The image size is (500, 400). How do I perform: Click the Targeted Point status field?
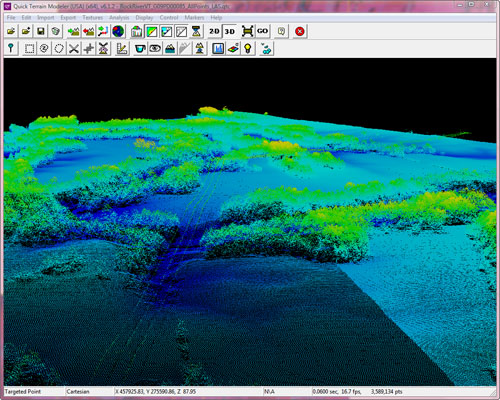(34, 391)
